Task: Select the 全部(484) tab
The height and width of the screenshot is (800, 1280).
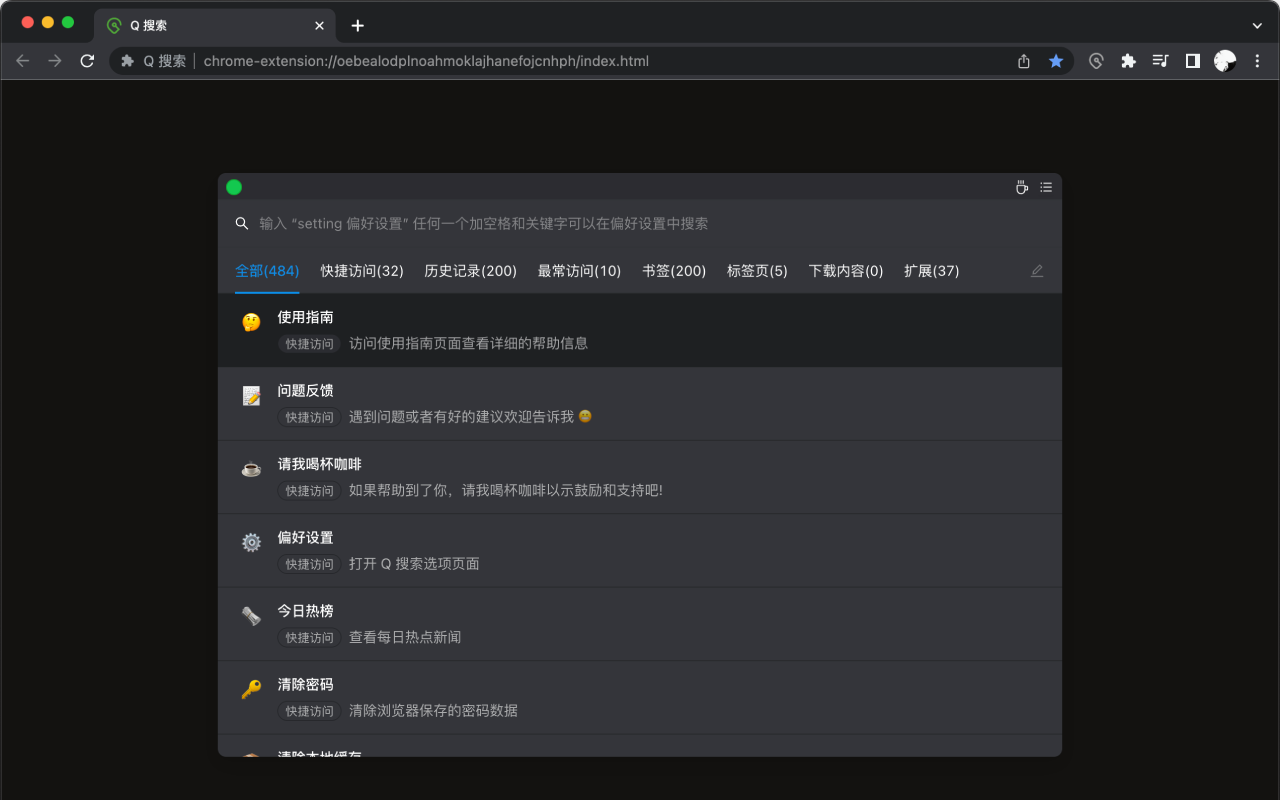Action: (267, 271)
